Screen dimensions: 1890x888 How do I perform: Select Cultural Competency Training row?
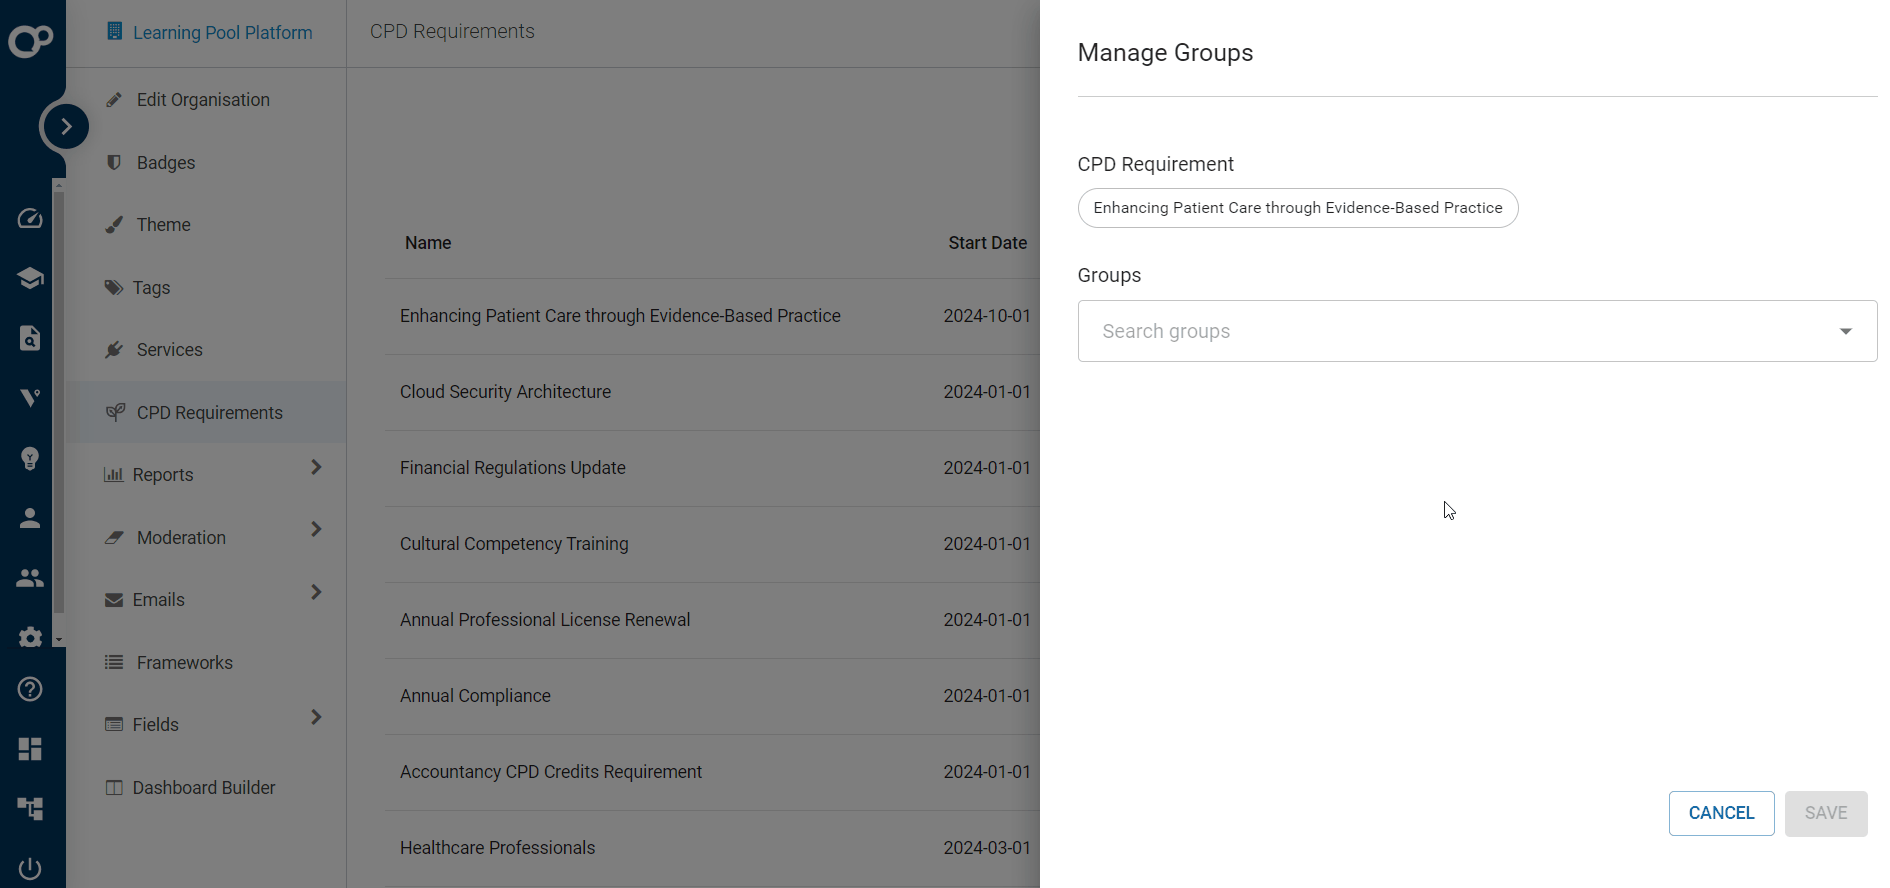[712, 544]
